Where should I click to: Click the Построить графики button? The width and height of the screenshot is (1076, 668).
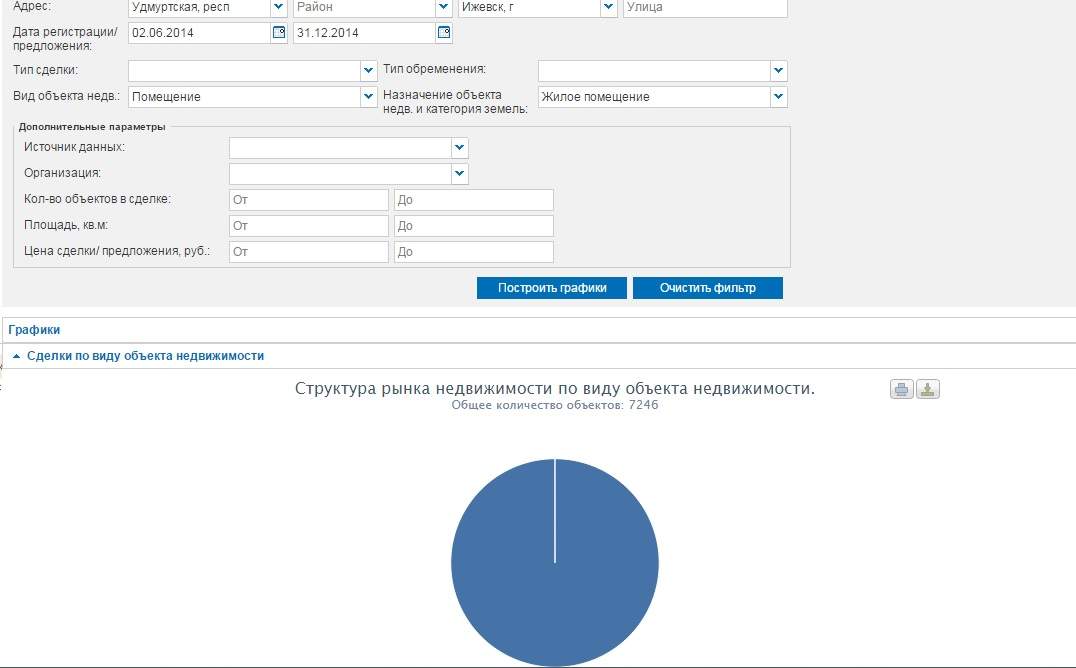point(552,288)
